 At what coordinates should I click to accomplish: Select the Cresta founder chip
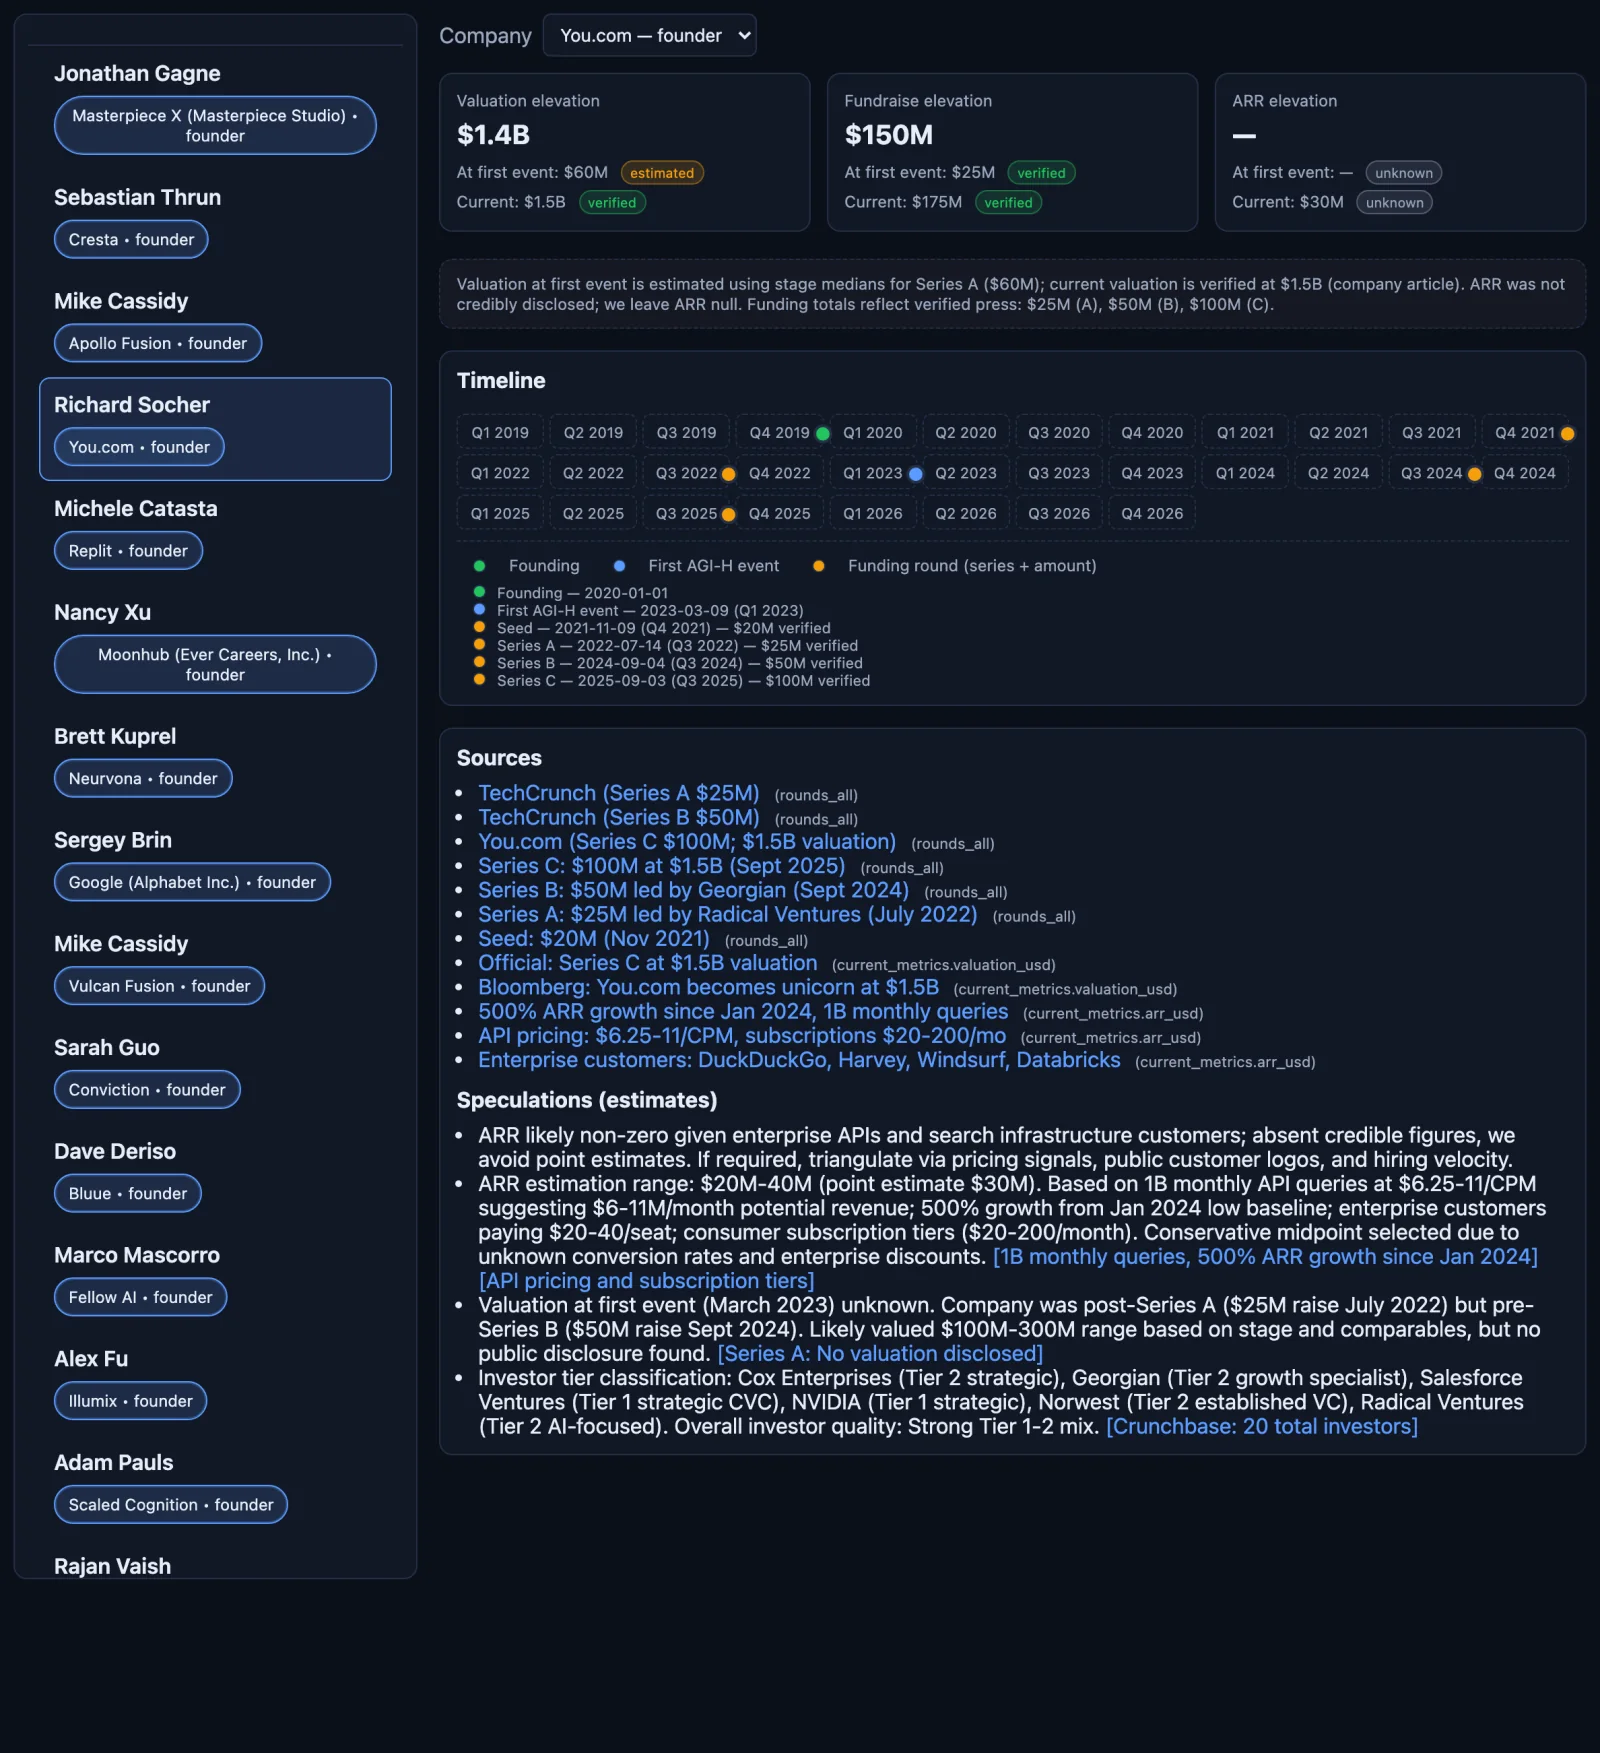click(131, 239)
